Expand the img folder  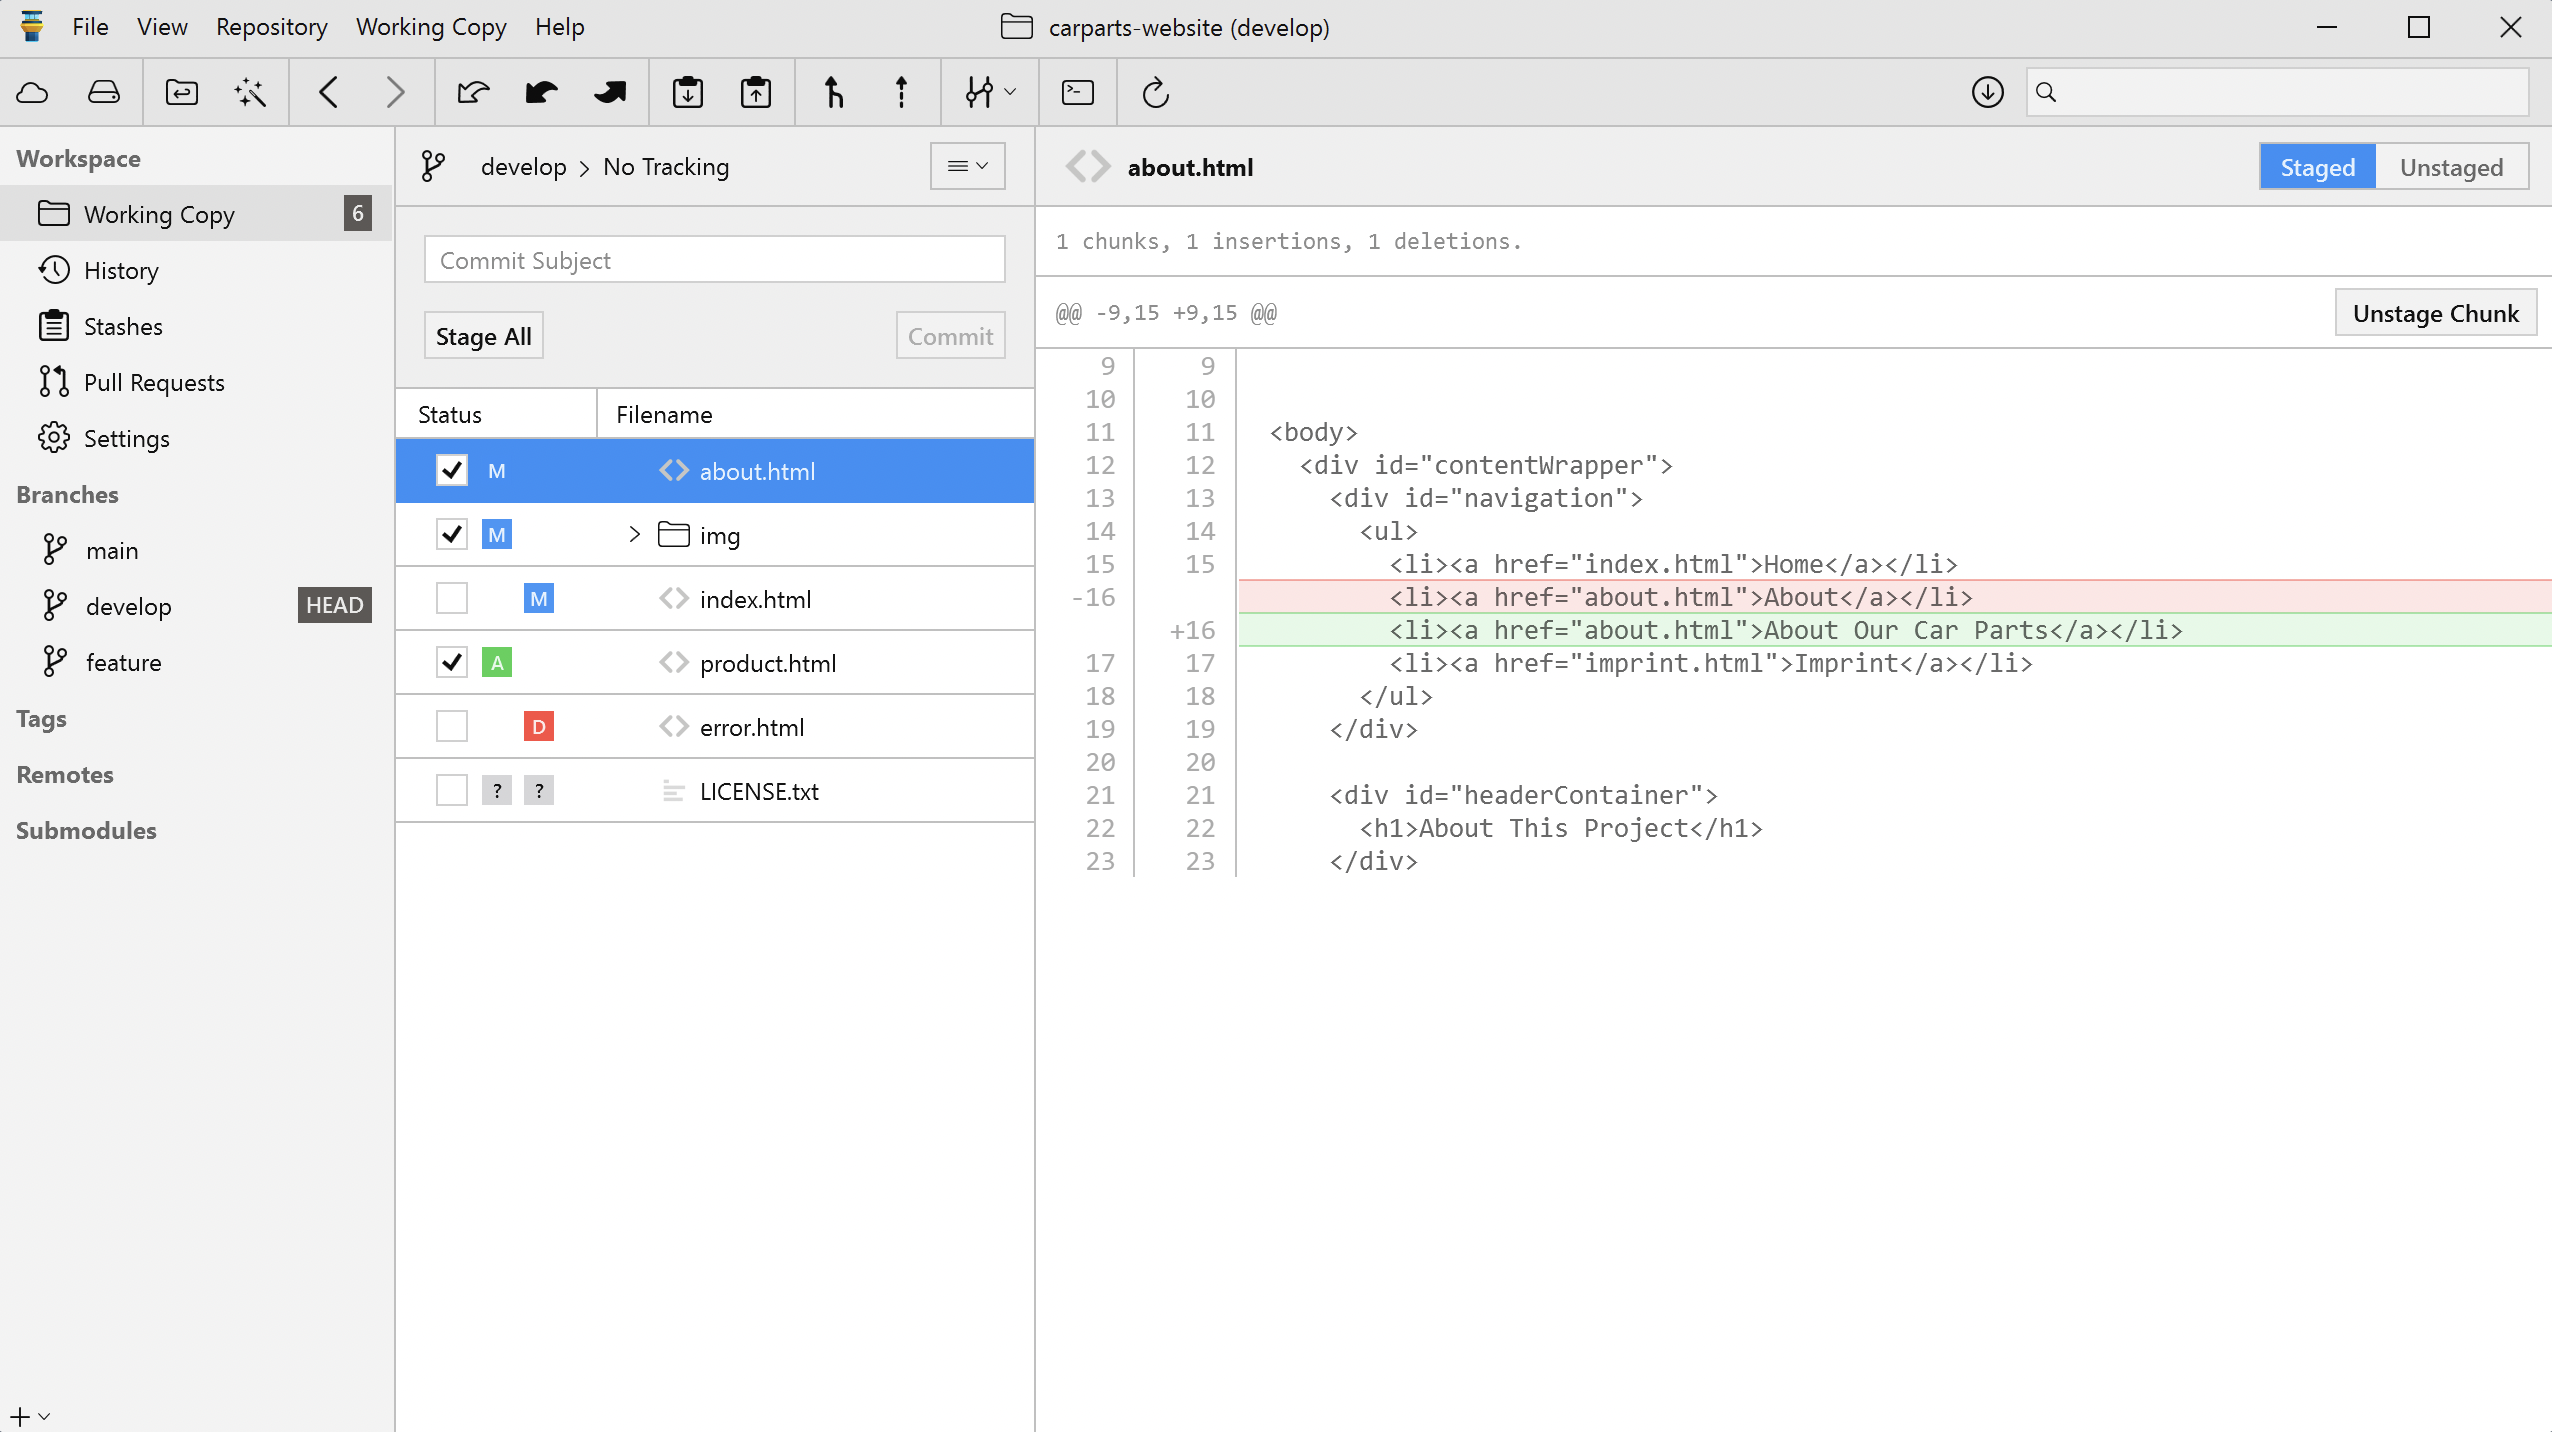click(x=634, y=535)
